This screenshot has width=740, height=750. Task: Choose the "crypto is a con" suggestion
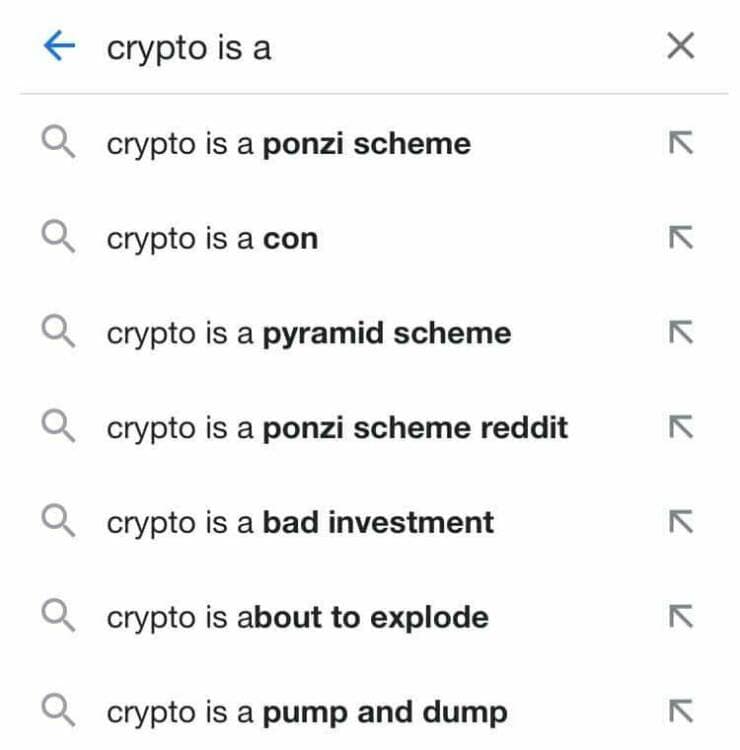pos(212,239)
